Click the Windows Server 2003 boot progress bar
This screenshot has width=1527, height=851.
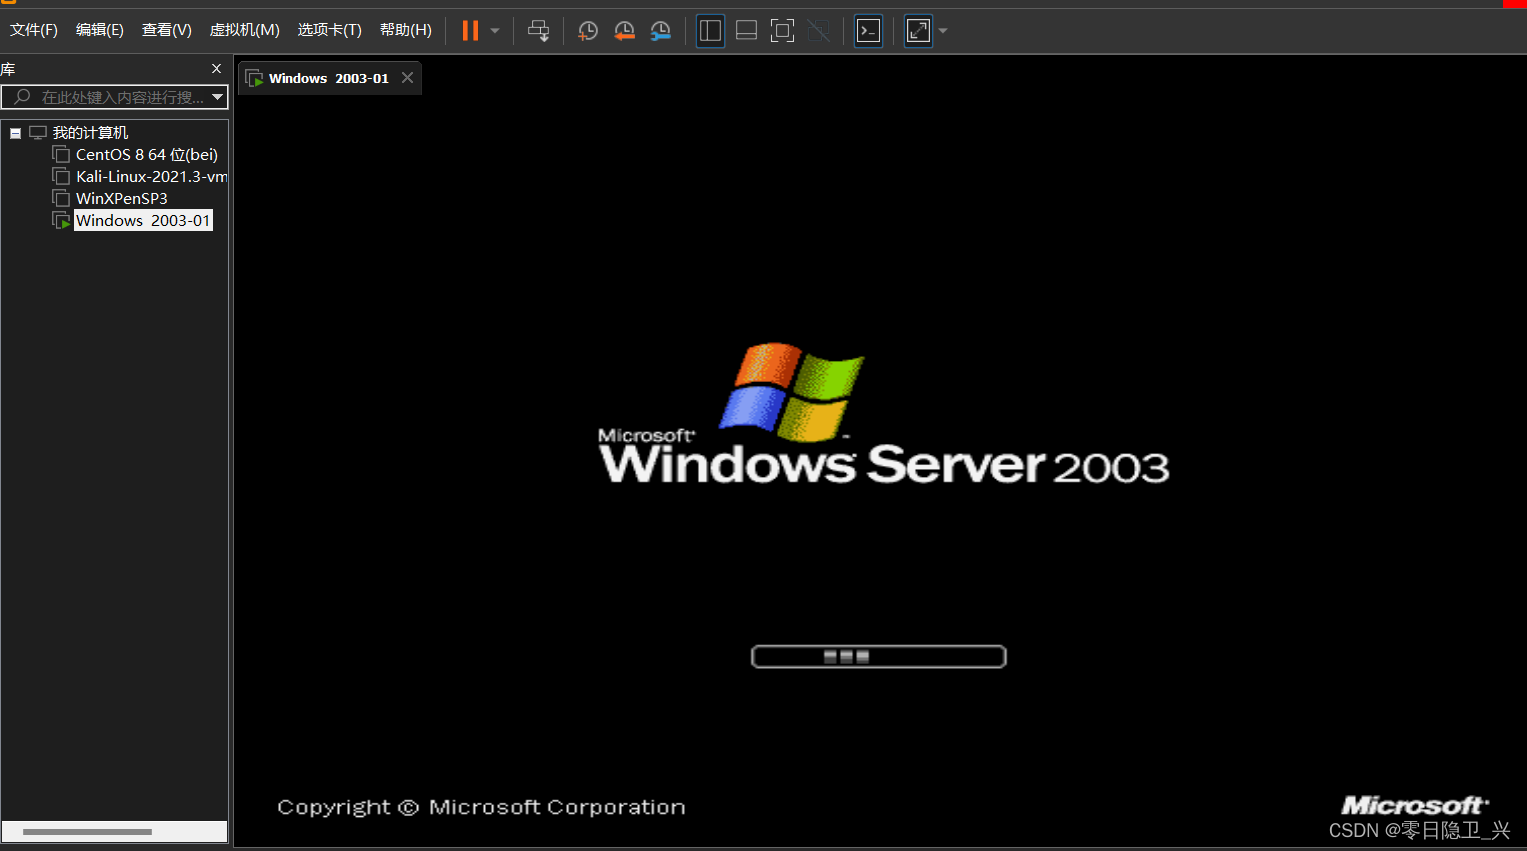pos(878,657)
